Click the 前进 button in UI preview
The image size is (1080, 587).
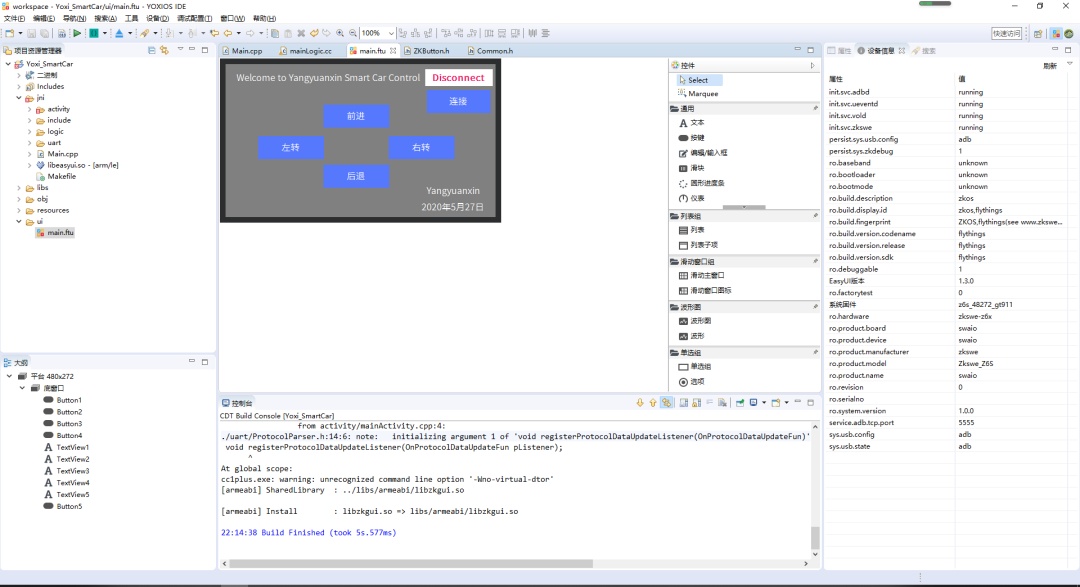356,116
